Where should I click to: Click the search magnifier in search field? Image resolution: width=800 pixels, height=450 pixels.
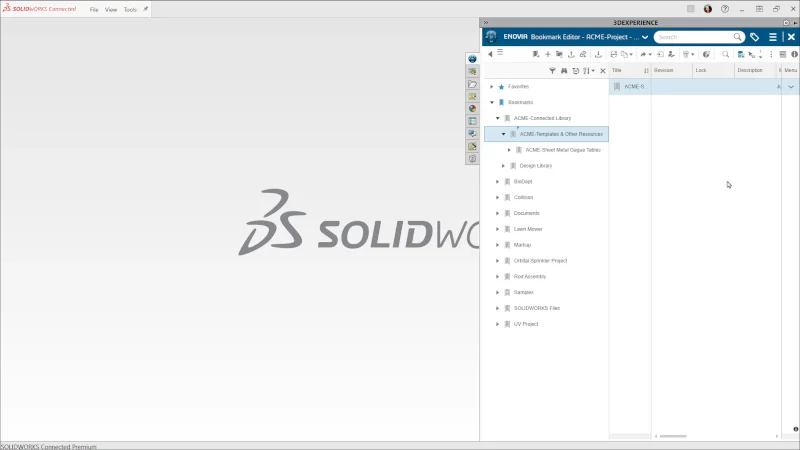pos(737,37)
